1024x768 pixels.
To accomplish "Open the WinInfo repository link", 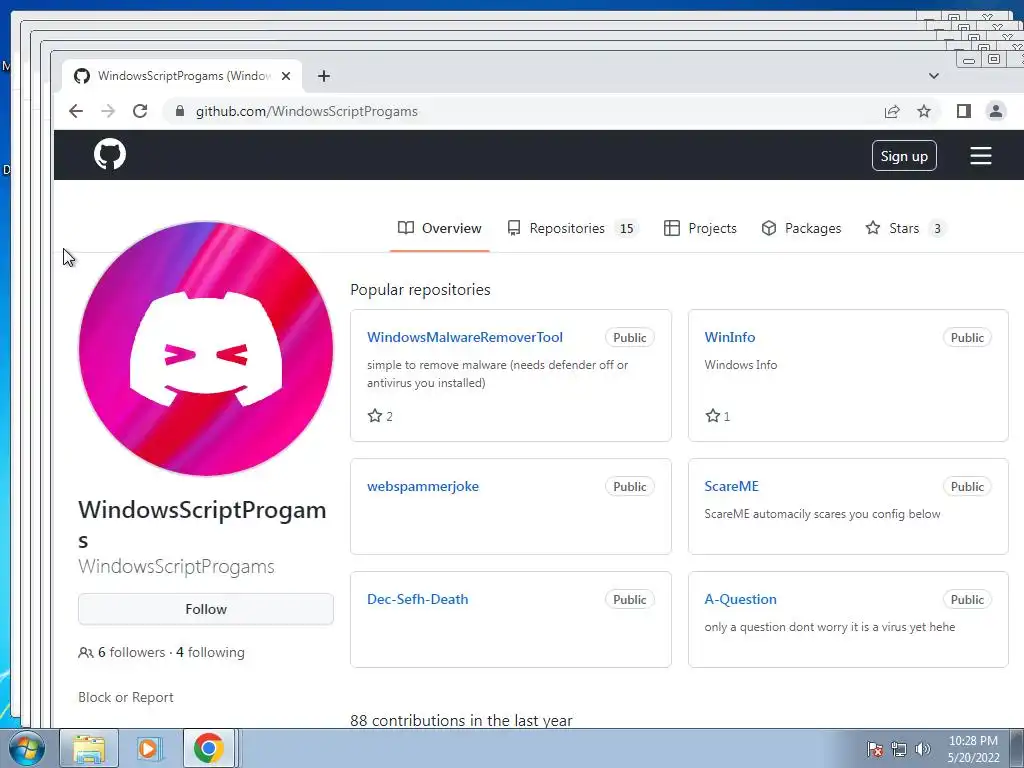I will [x=729, y=337].
